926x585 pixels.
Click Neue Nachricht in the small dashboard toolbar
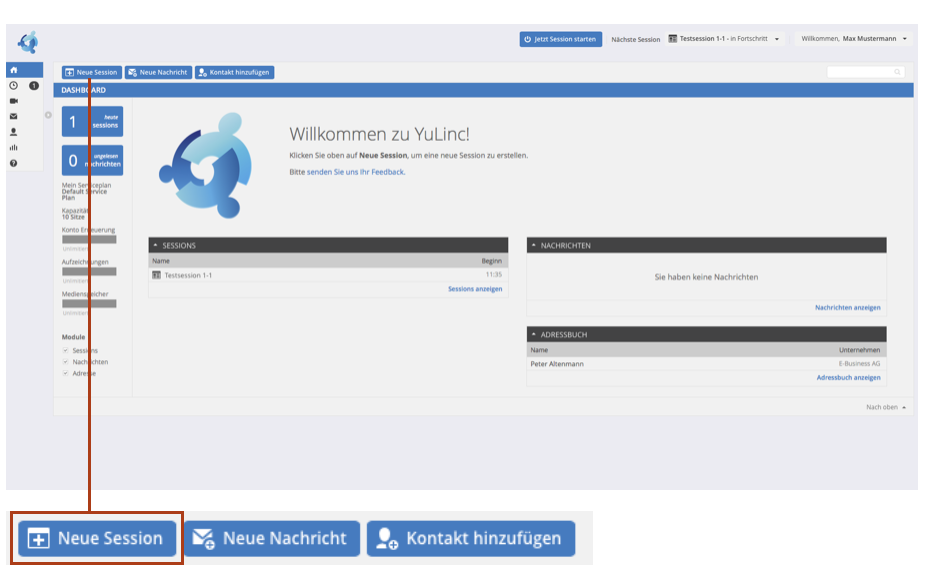158,72
